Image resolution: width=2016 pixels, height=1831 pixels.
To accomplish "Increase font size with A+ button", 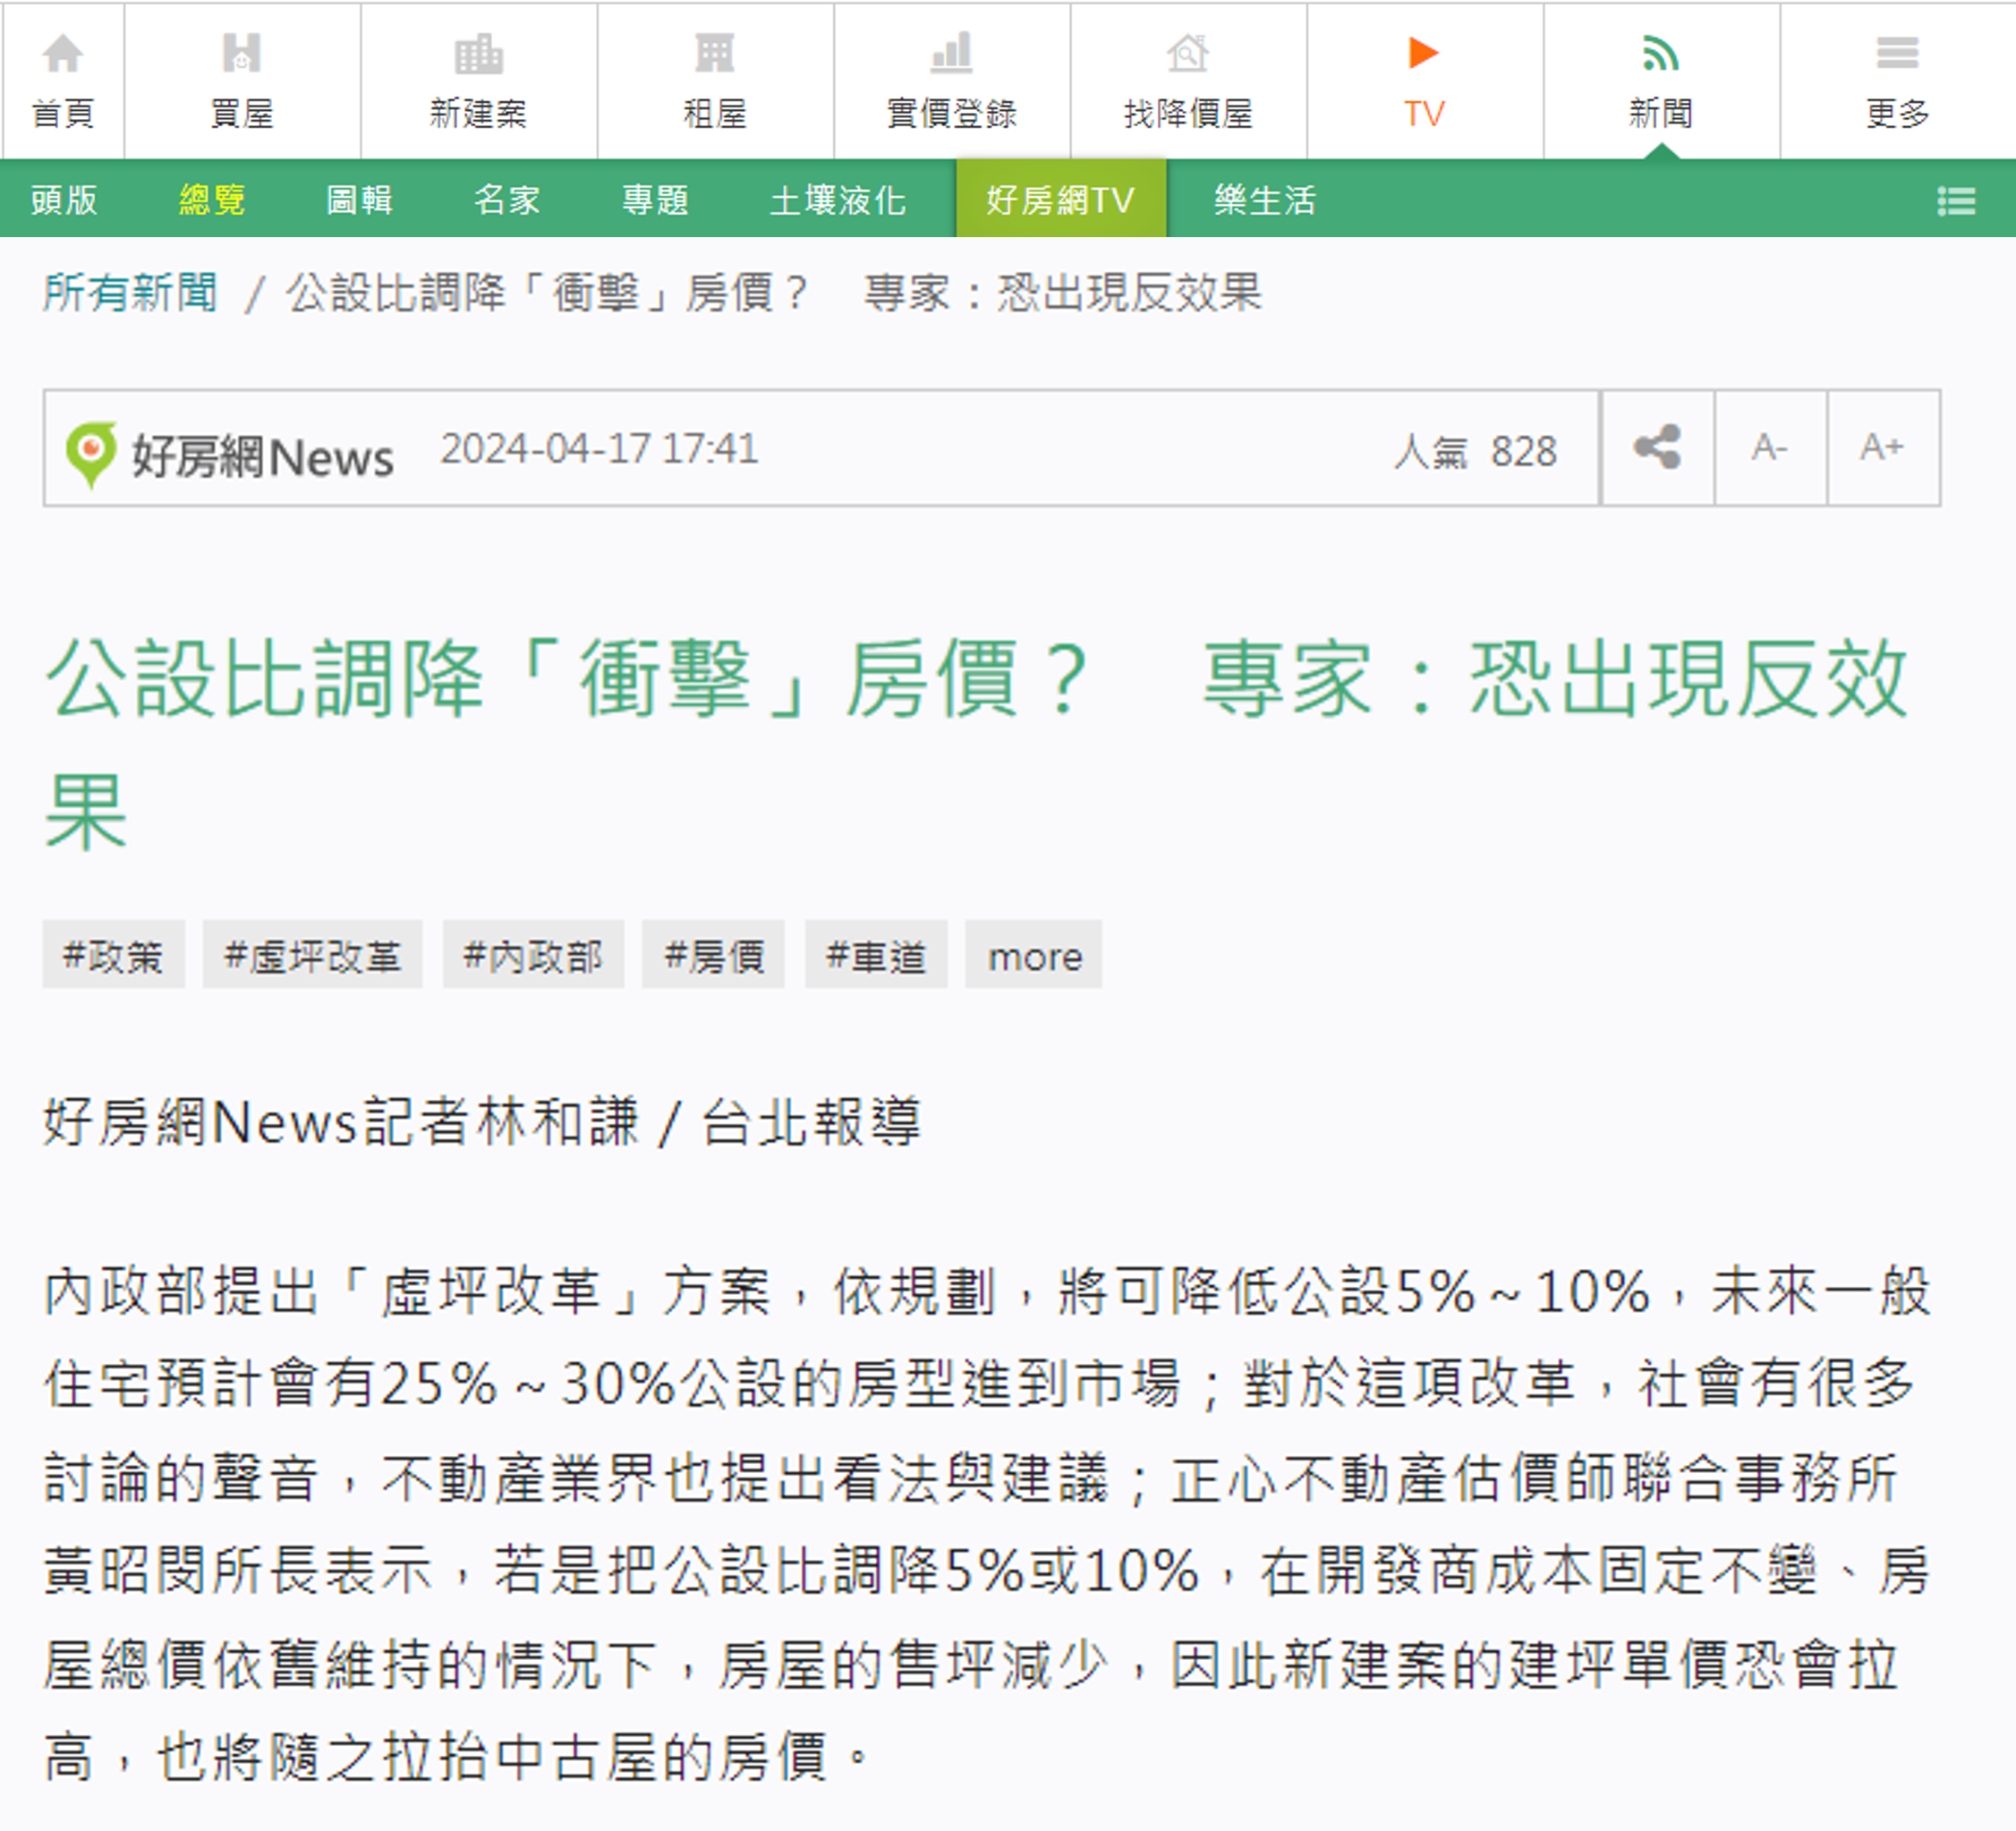I will [x=1882, y=448].
